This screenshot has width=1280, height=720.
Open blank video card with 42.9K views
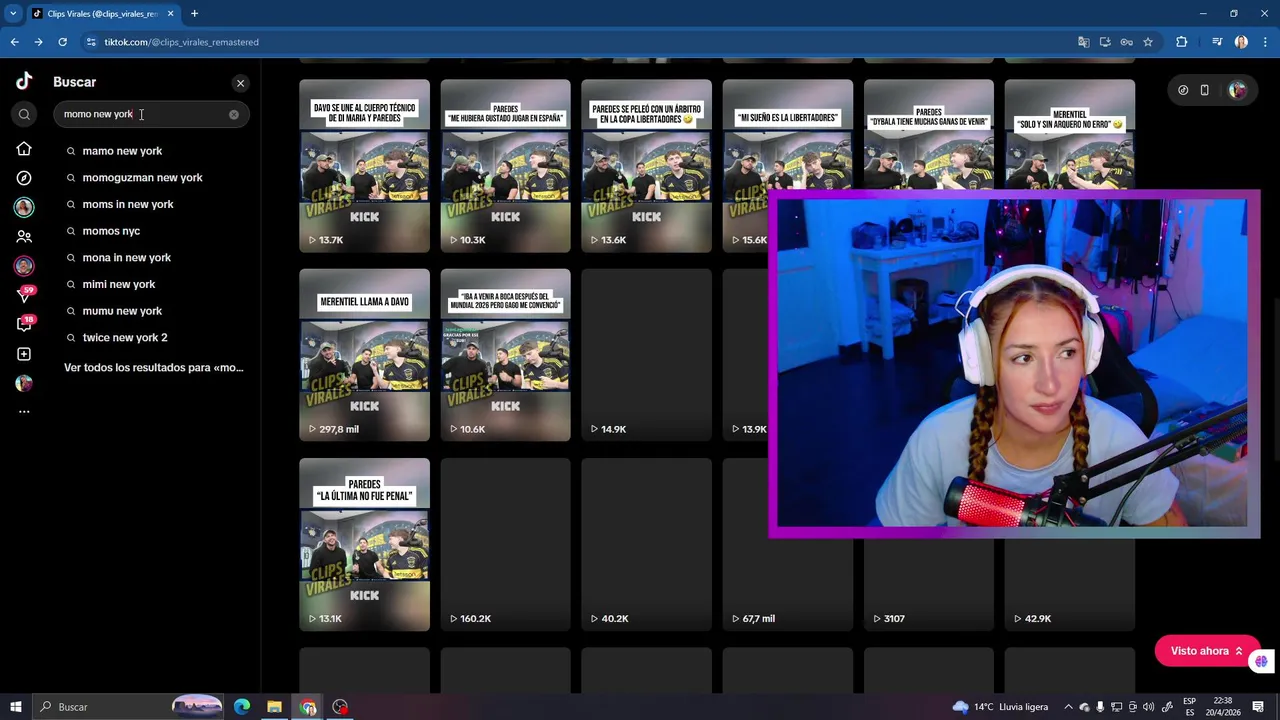click(x=1070, y=585)
